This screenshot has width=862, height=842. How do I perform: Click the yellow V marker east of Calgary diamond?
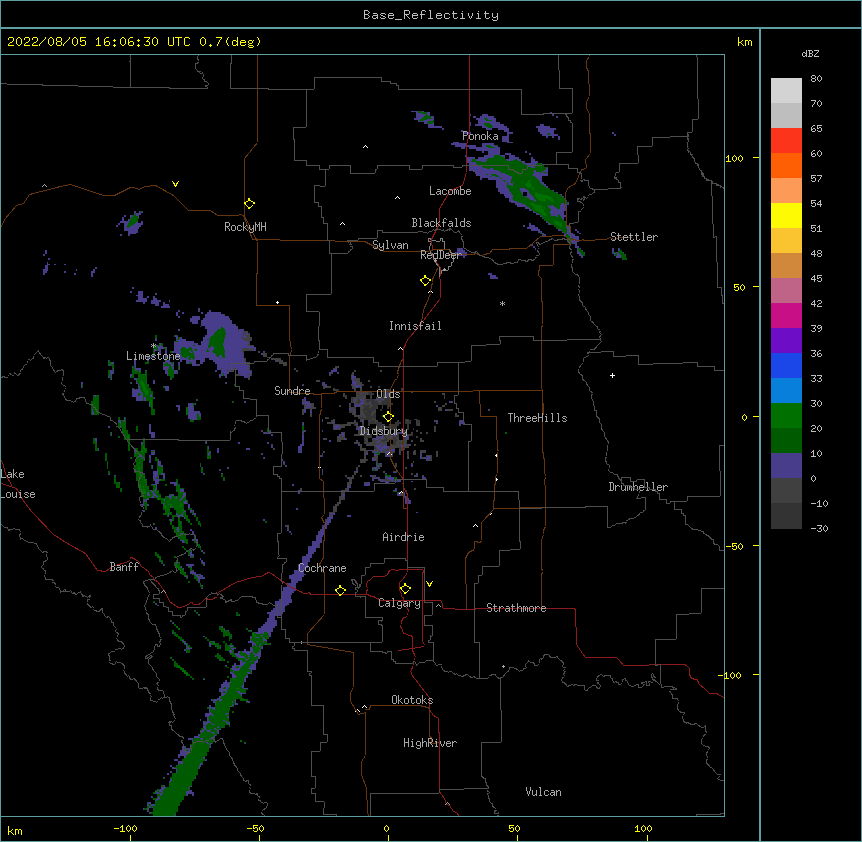coord(429,584)
